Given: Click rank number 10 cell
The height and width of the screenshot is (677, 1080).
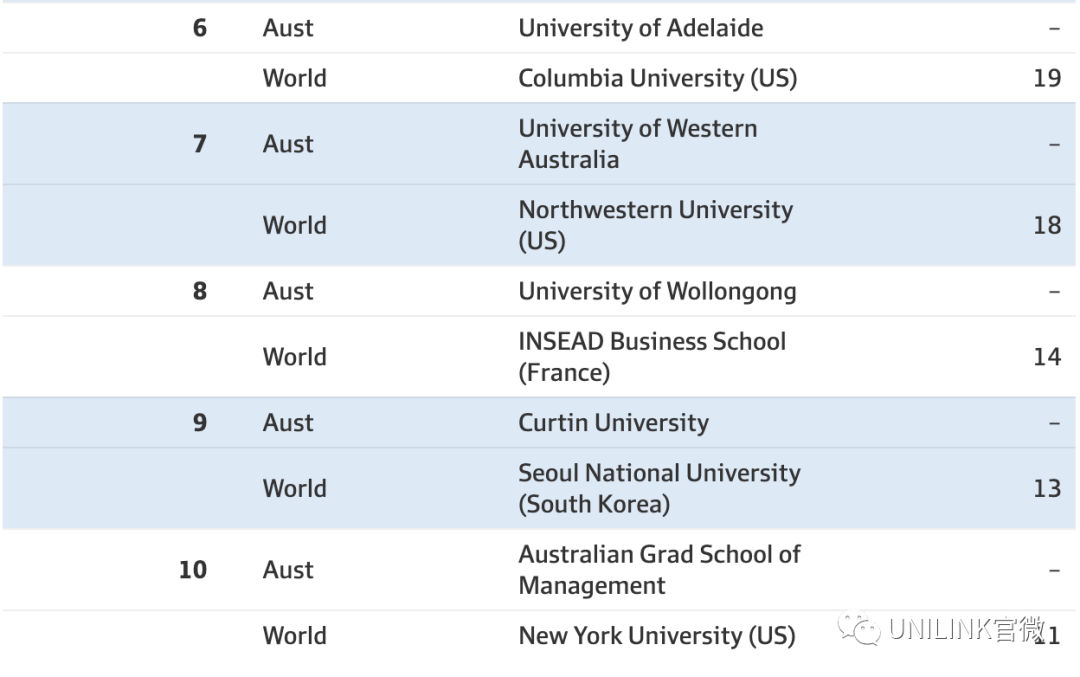Looking at the screenshot, I should pyautogui.click(x=193, y=570).
